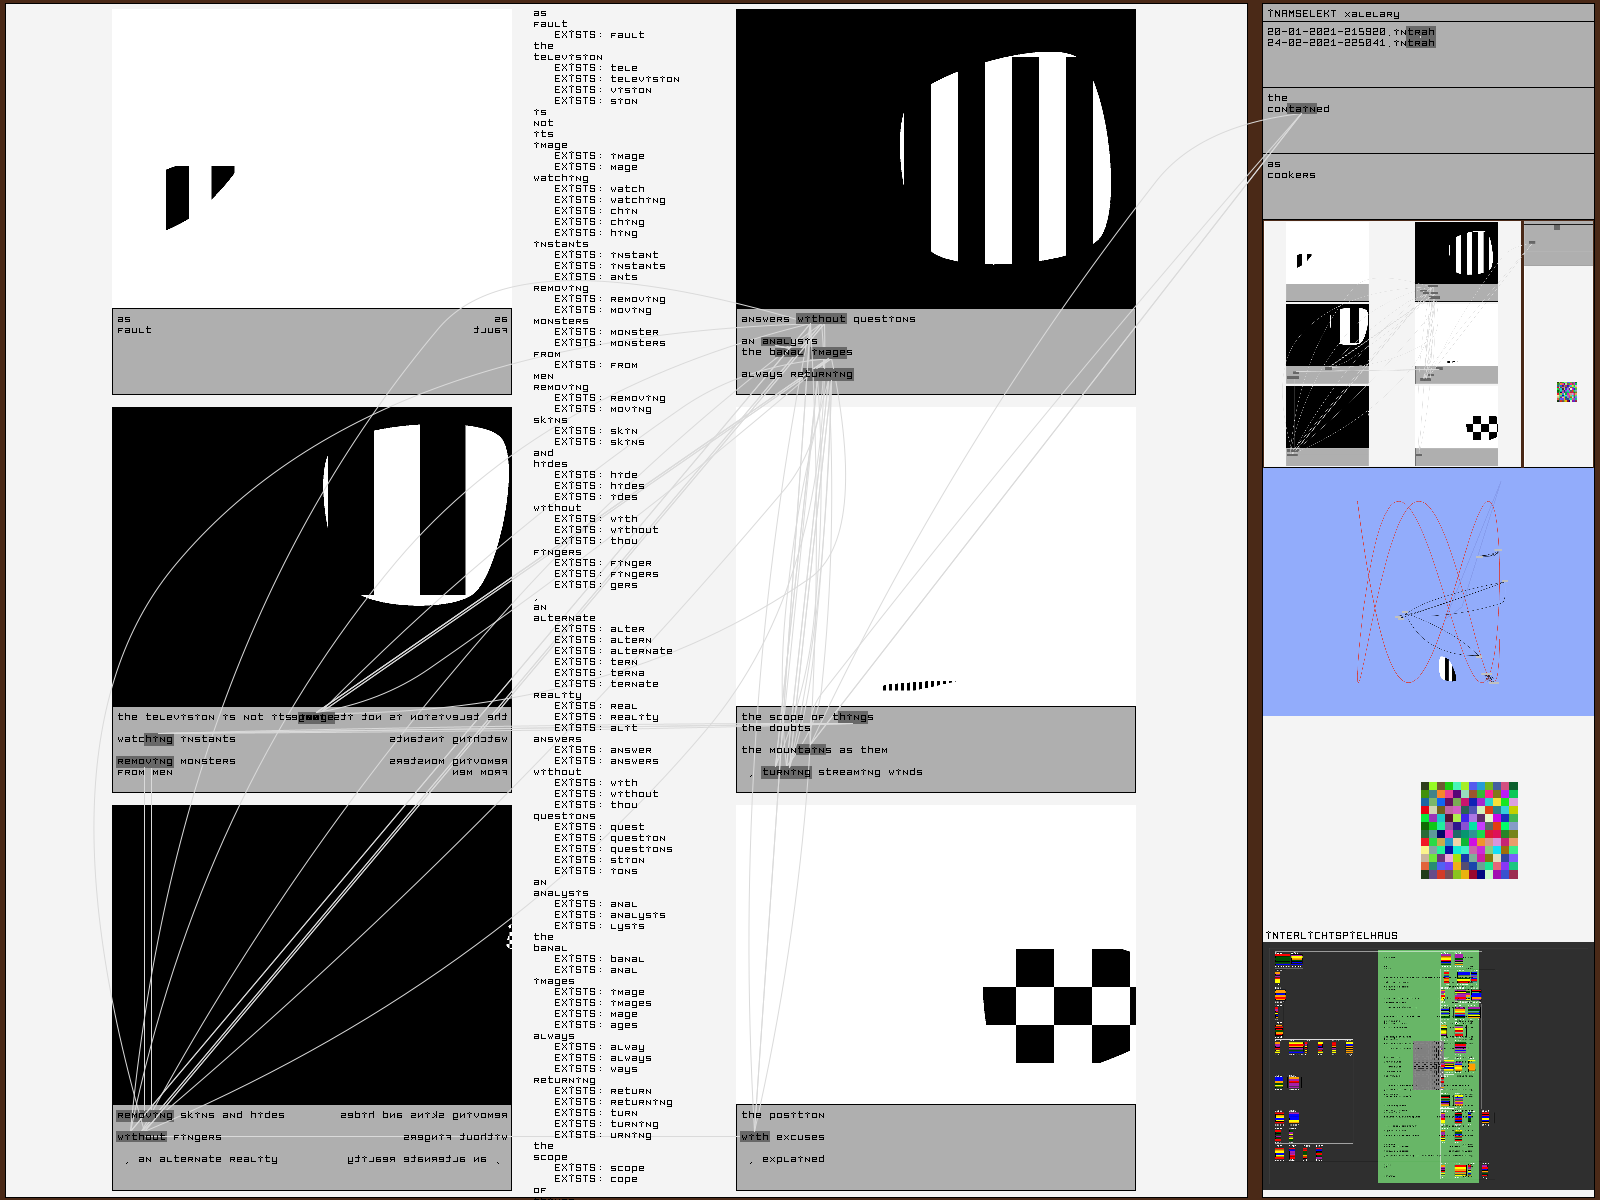Screen dimensions: 1600x1200
Task: Click the green column in the bottom preview
Action: (x=1428, y=1066)
